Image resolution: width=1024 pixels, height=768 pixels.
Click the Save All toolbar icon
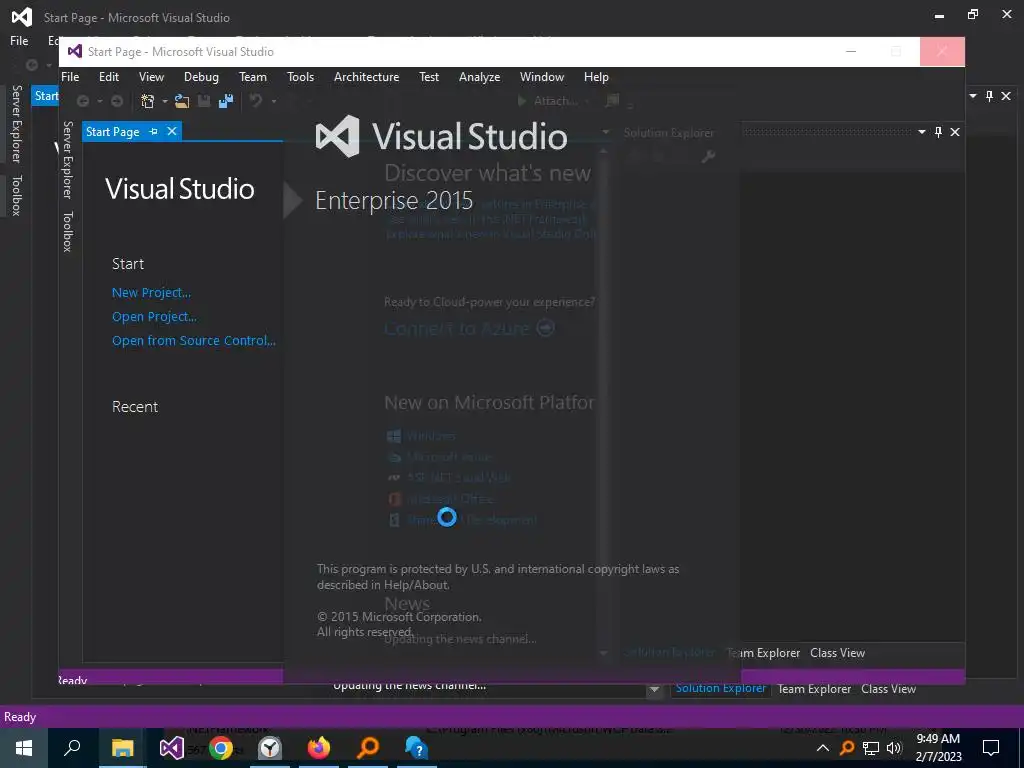click(226, 101)
